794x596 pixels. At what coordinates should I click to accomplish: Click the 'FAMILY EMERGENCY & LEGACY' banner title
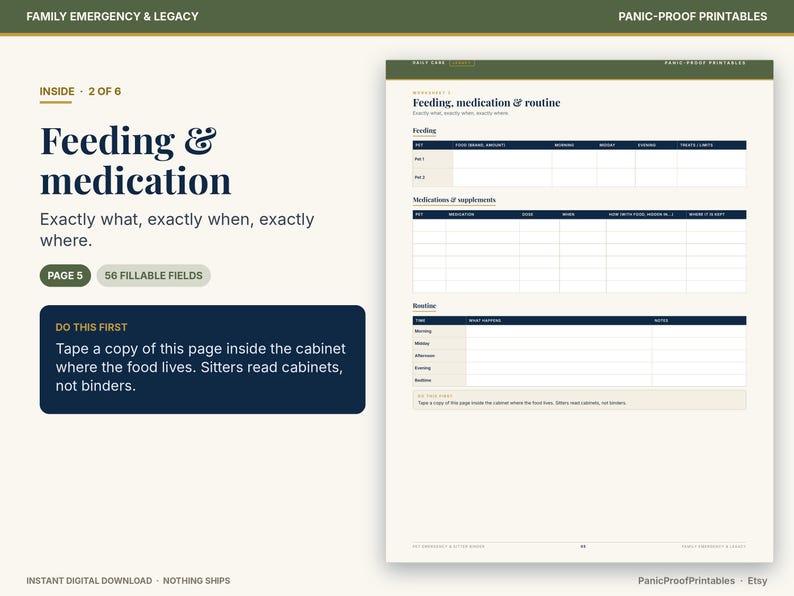(x=112, y=16)
